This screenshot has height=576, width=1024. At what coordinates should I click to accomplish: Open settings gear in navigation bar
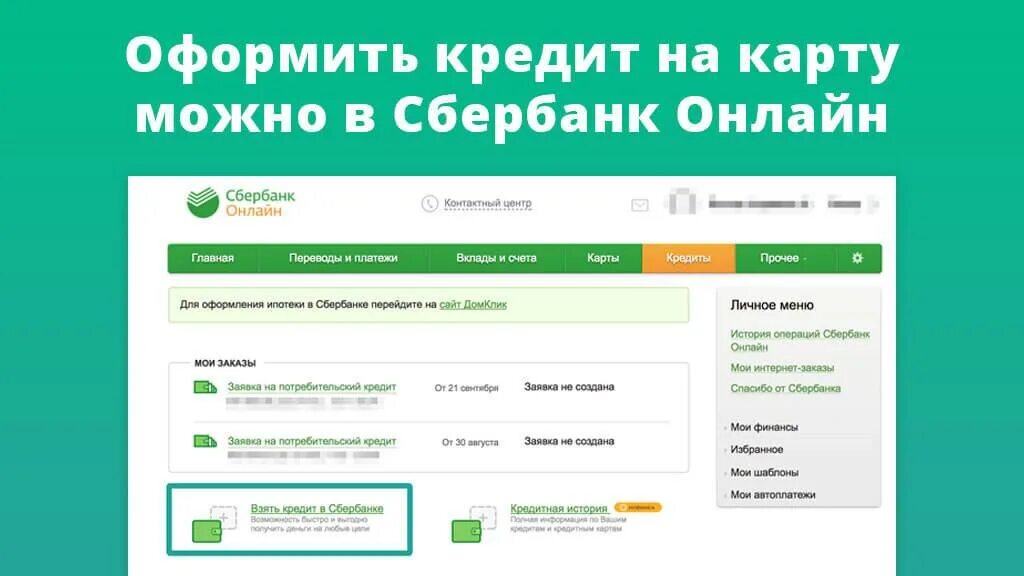[857, 258]
